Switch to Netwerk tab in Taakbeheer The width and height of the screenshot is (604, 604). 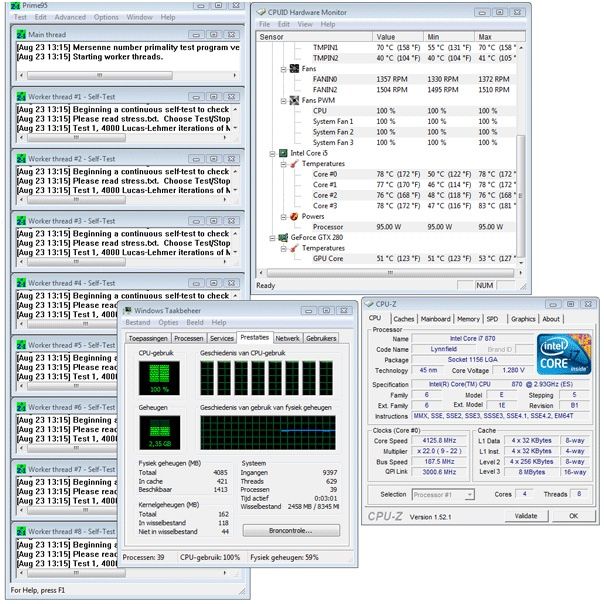click(x=287, y=338)
